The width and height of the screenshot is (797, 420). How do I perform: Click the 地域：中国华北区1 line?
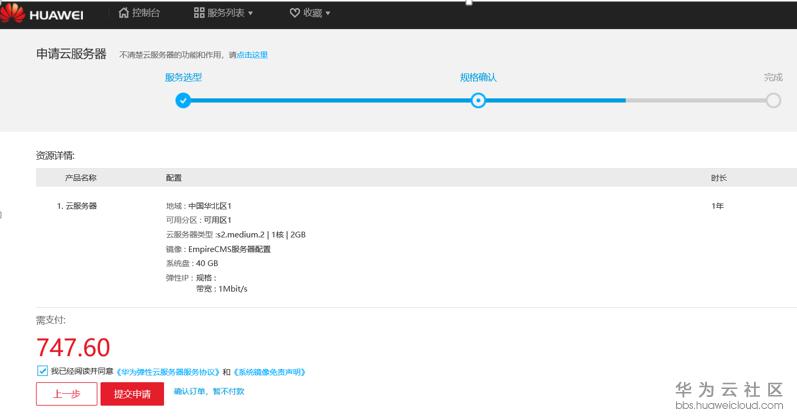199,206
